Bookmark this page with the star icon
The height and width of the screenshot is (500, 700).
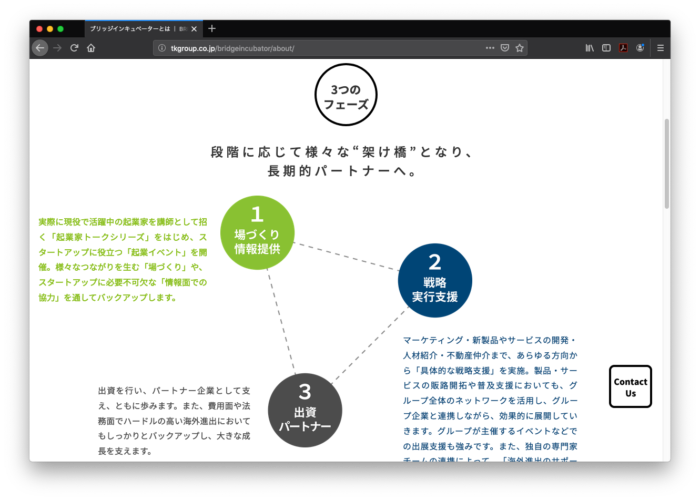520,48
